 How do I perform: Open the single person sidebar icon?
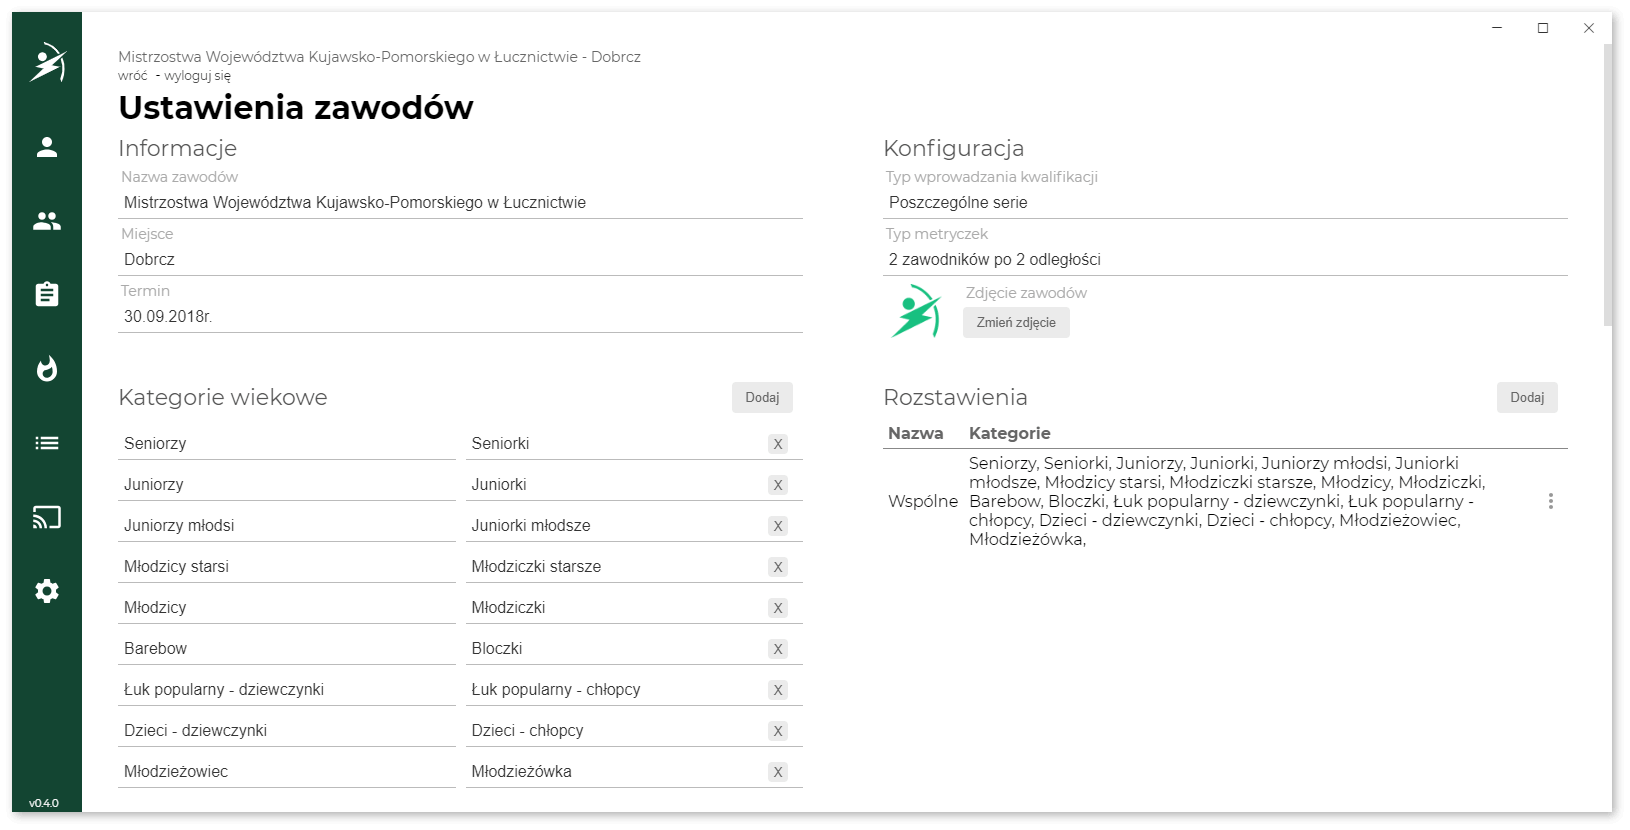47,148
